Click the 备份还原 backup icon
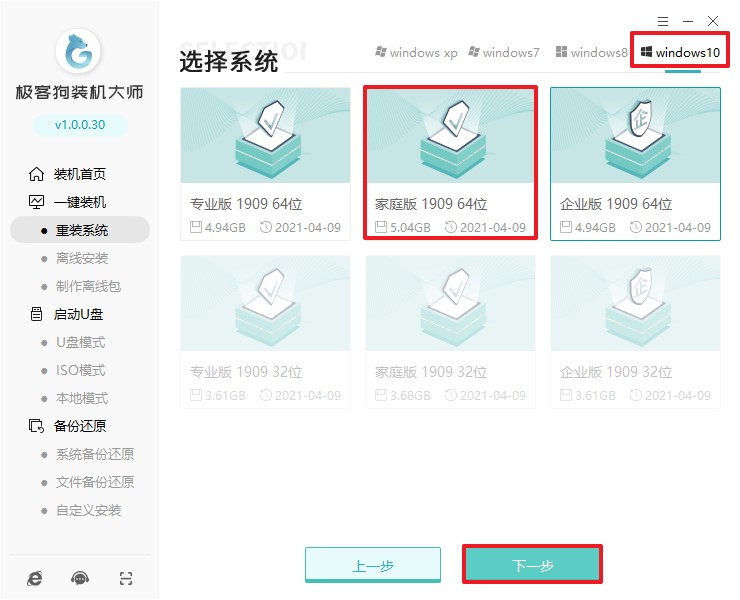 (37, 426)
